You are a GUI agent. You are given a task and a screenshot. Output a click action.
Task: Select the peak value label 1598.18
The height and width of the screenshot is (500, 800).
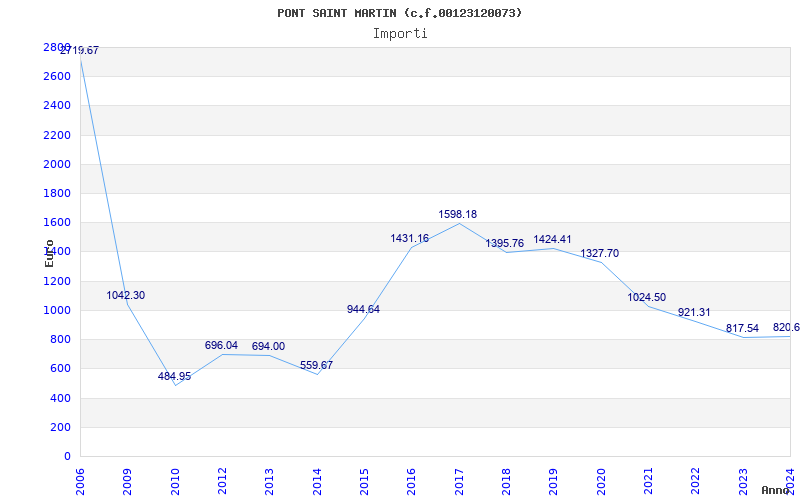click(x=458, y=214)
